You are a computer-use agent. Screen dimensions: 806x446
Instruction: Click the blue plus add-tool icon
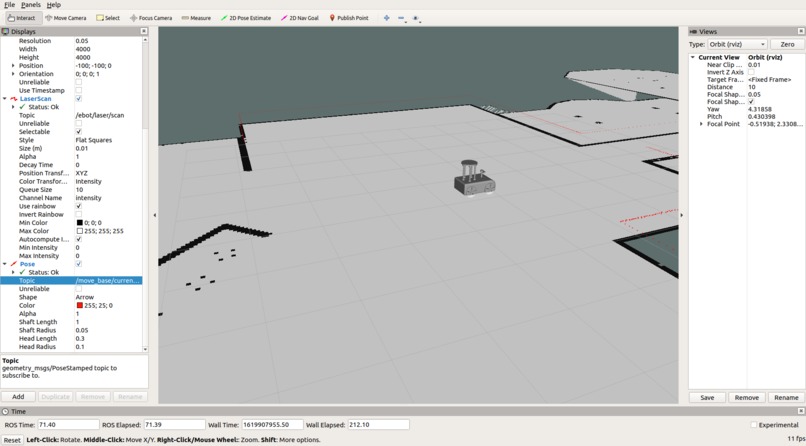[x=387, y=18]
